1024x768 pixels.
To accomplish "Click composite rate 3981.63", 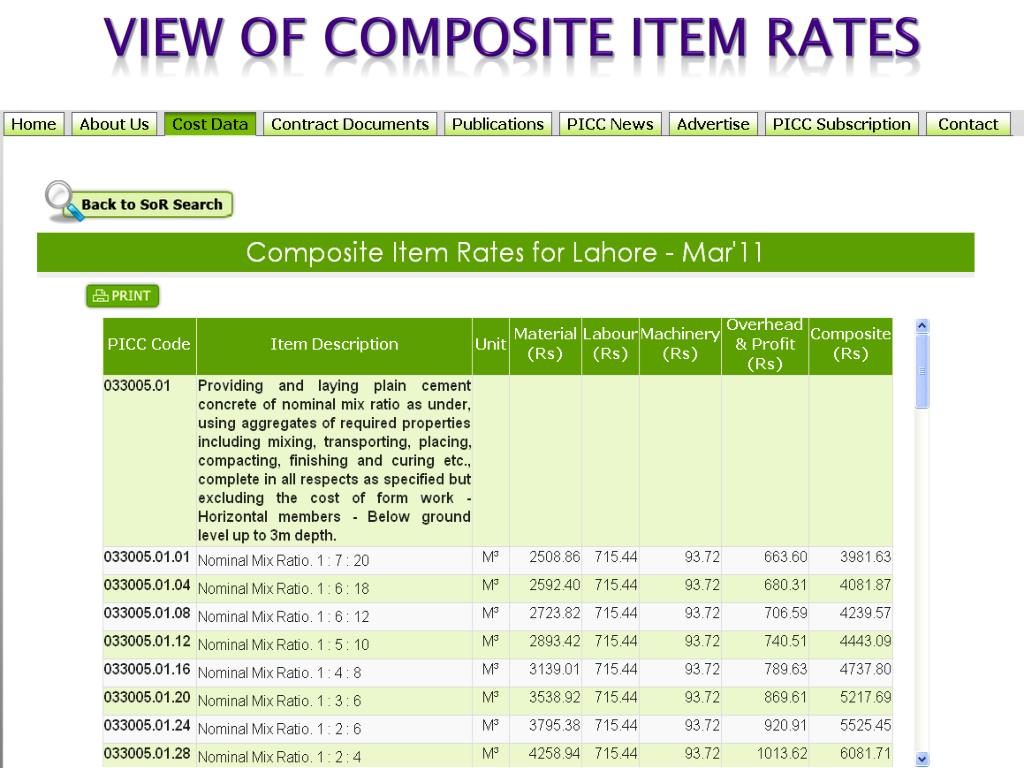I will tap(865, 557).
